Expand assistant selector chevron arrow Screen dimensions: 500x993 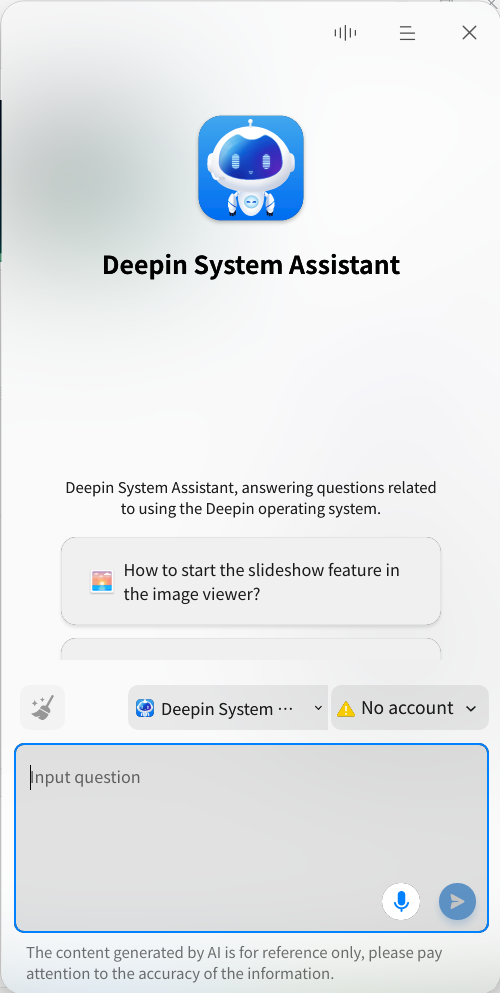[x=318, y=708]
